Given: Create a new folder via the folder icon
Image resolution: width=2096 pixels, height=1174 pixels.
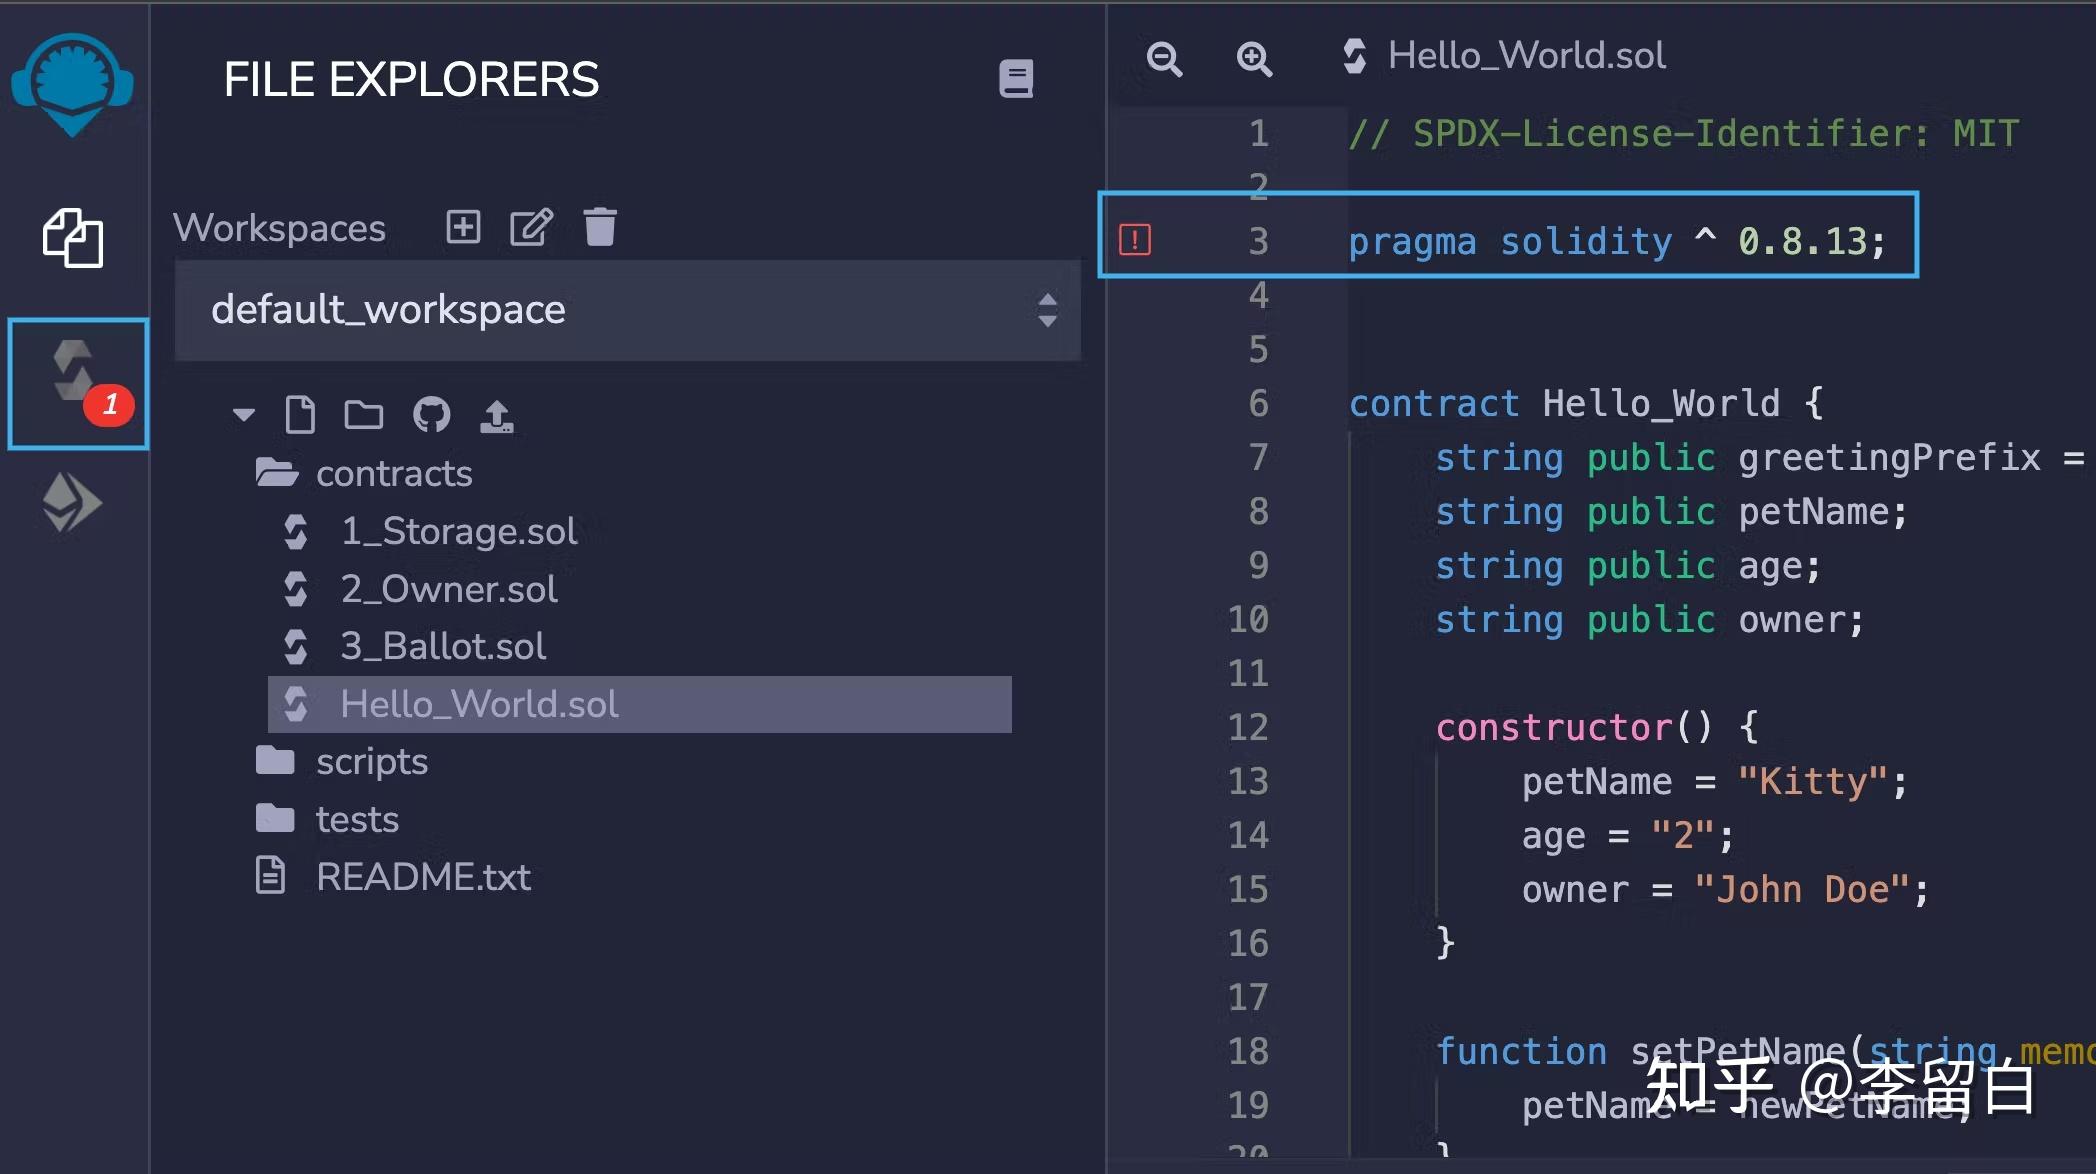Looking at the screenshot, I should point(363,414).
